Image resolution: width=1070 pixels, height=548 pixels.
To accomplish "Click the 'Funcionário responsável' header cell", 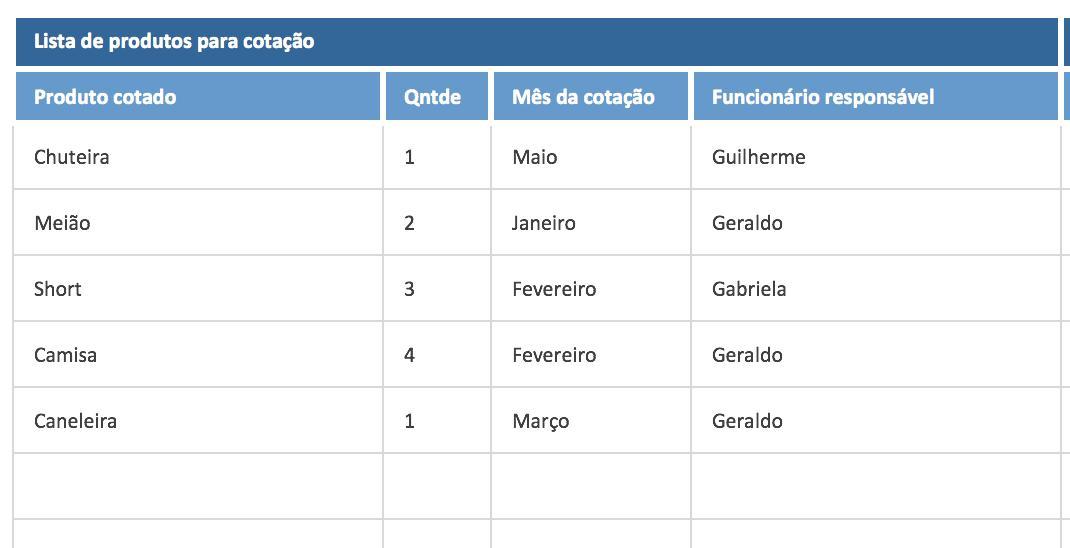I will [875, 97].
